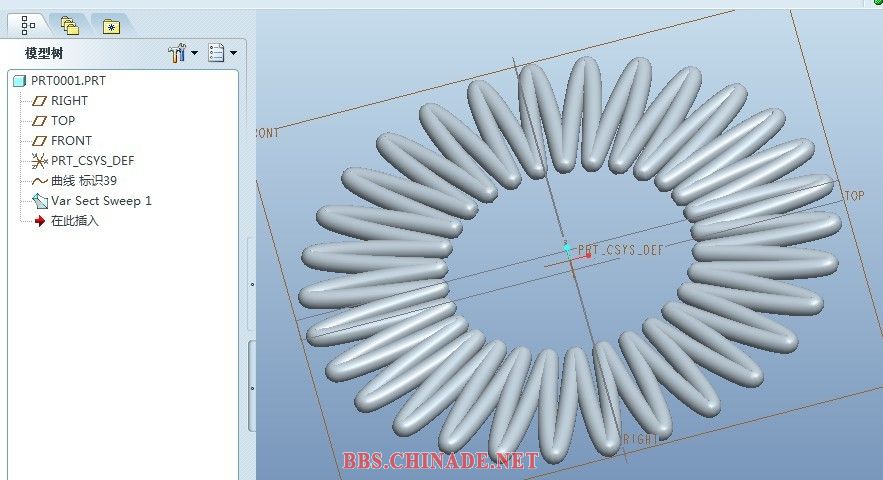Select the TOP datum plane in tree
This screenshot has width=883, height=480.
(62, 121)
